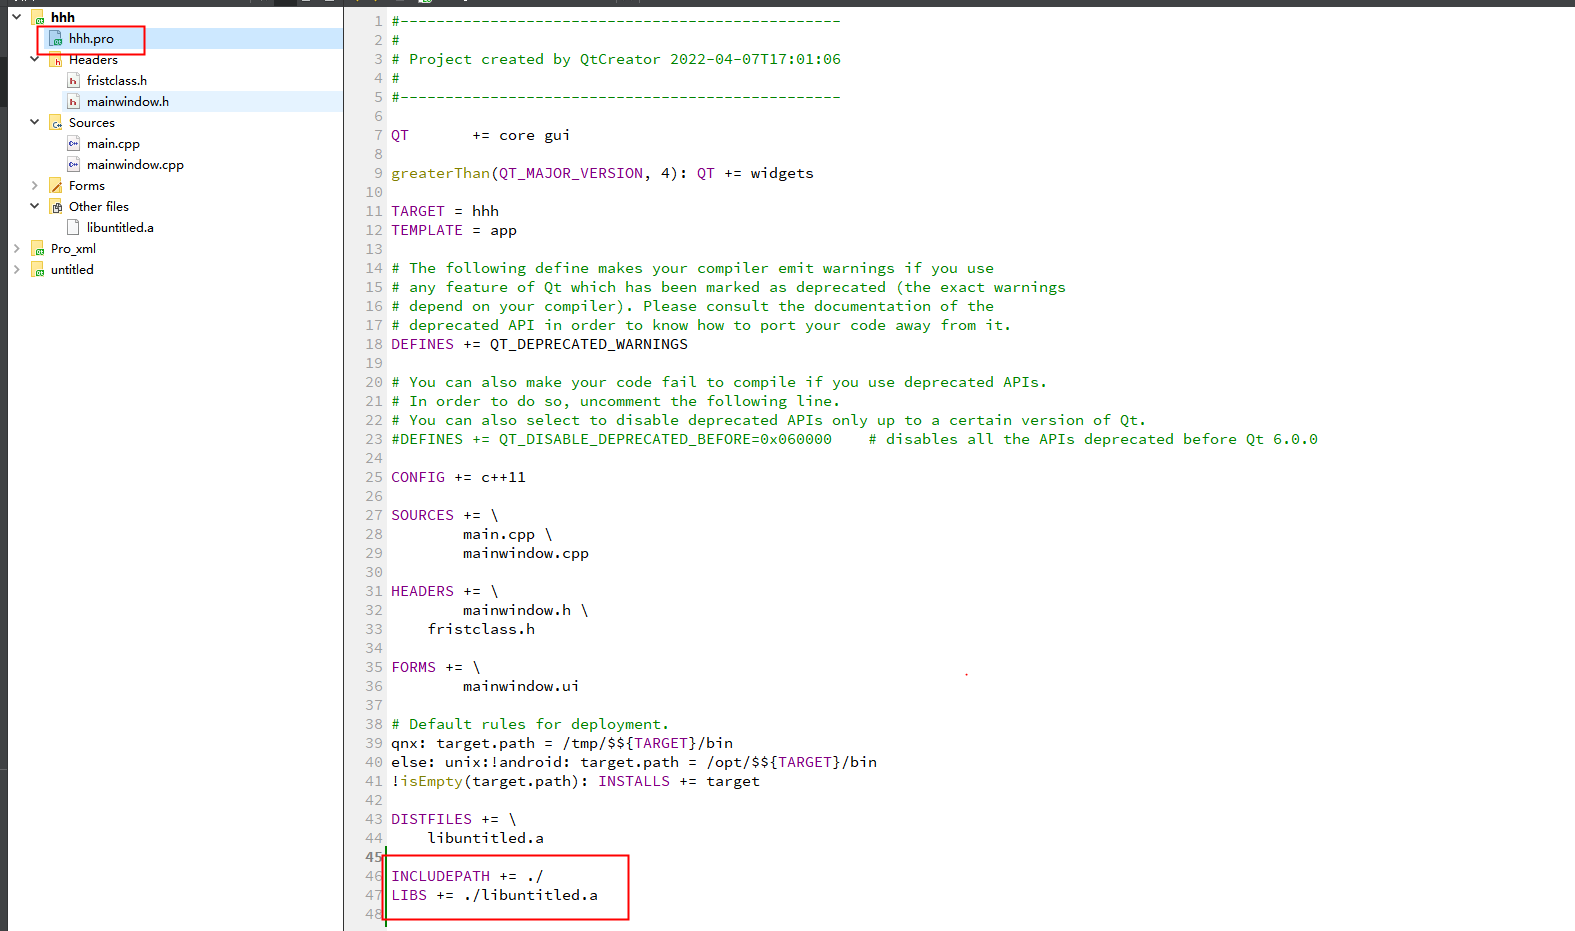Click the CONFIG += c++11 line
This screenshot has height=931, width=1575.
pos(458,477)
